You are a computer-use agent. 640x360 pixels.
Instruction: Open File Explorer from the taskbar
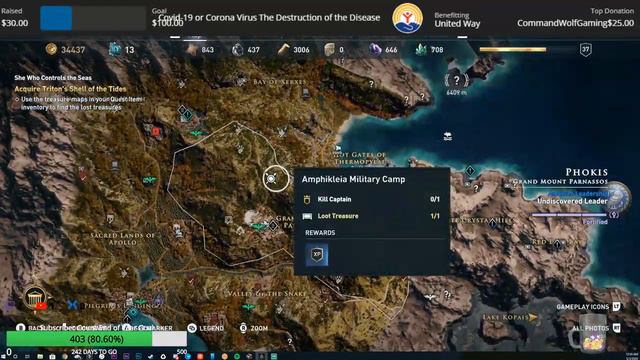point(40,356)
